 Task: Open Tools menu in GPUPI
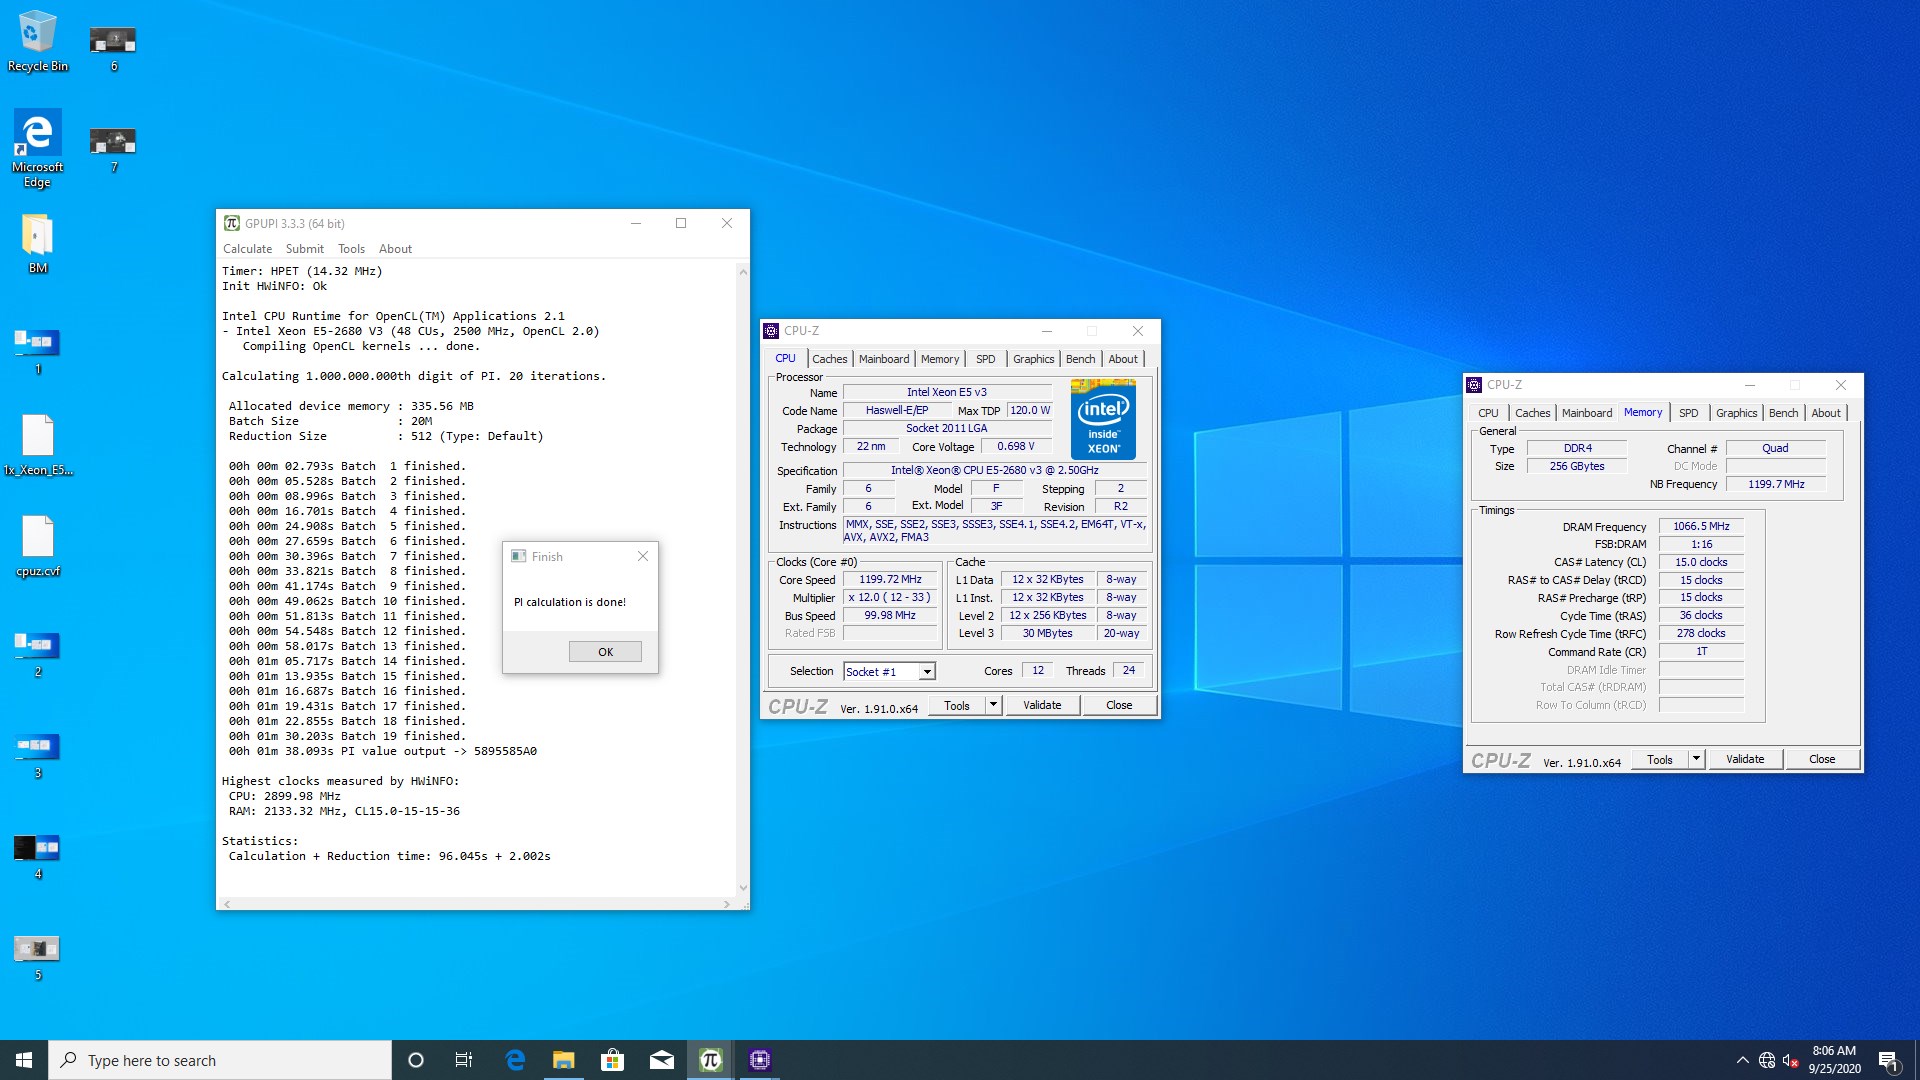(x=351, y=249)
